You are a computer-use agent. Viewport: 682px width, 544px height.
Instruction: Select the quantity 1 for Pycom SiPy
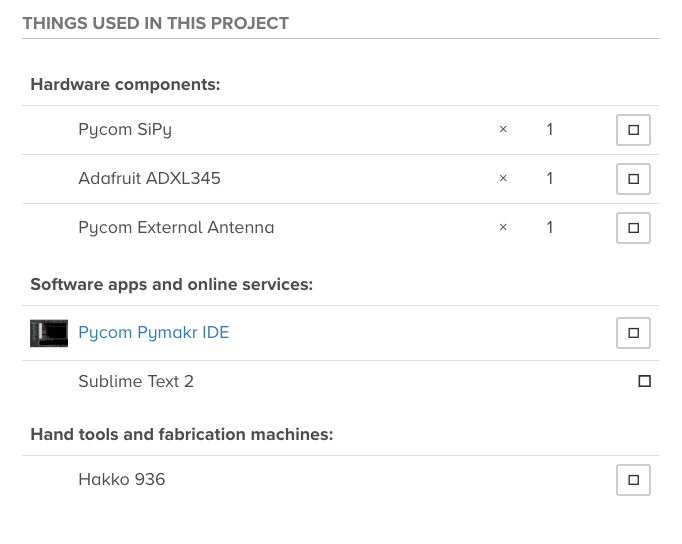click(x=550, y=130)
